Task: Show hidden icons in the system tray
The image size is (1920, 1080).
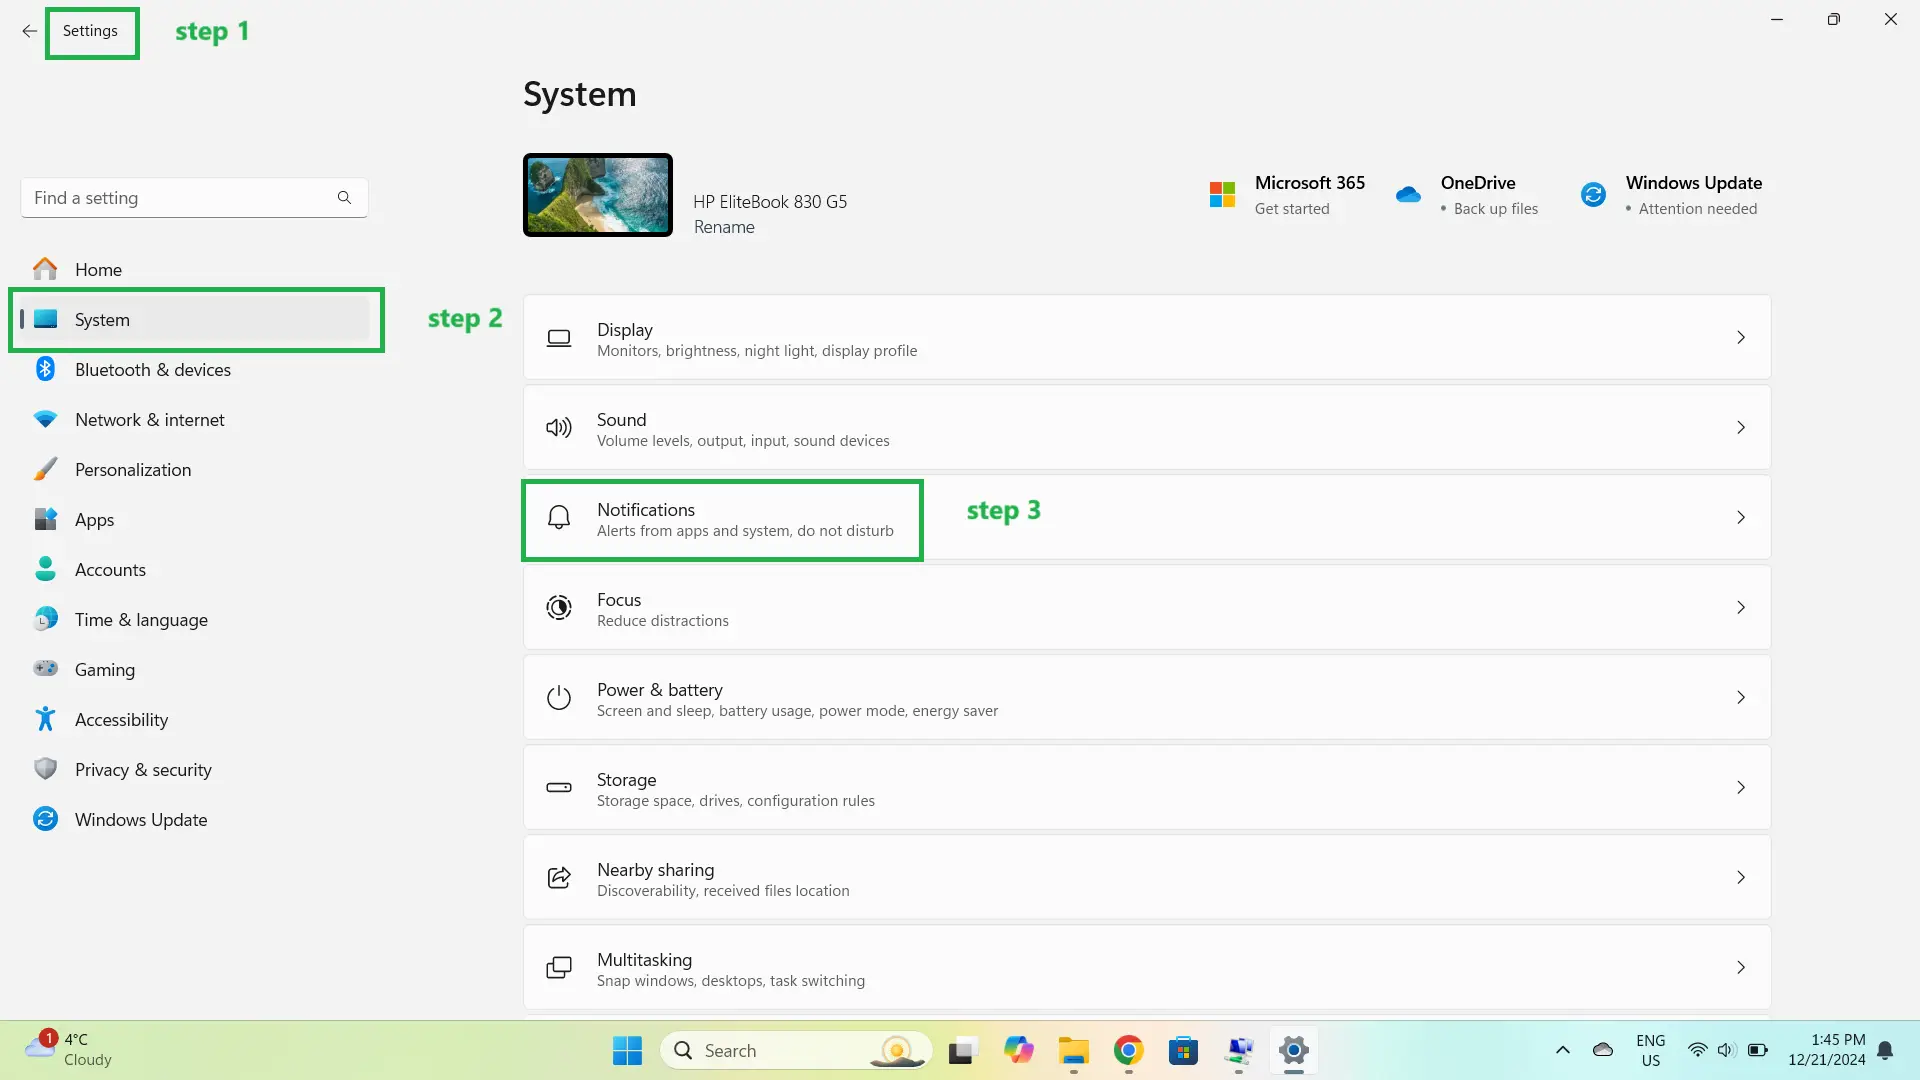Action: tap(1562, 1050)
